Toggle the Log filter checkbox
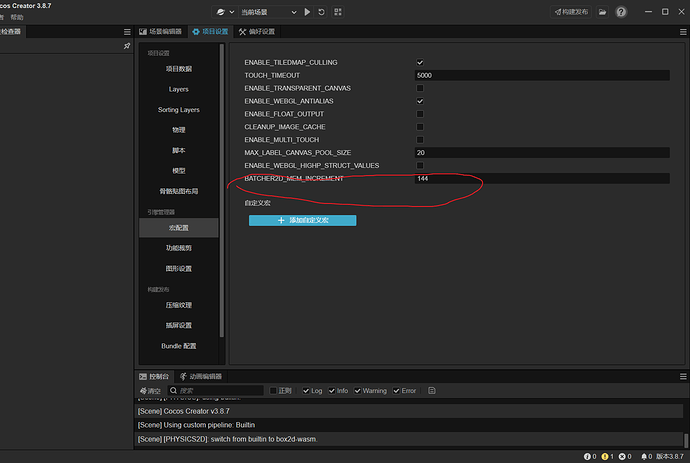690x463 pixels. tap(306, 390)
